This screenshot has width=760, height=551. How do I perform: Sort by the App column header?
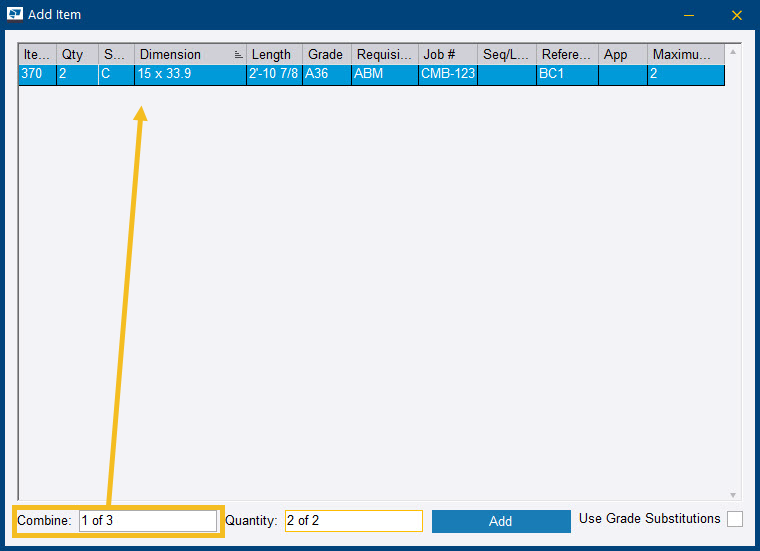[x=623, y=54]
